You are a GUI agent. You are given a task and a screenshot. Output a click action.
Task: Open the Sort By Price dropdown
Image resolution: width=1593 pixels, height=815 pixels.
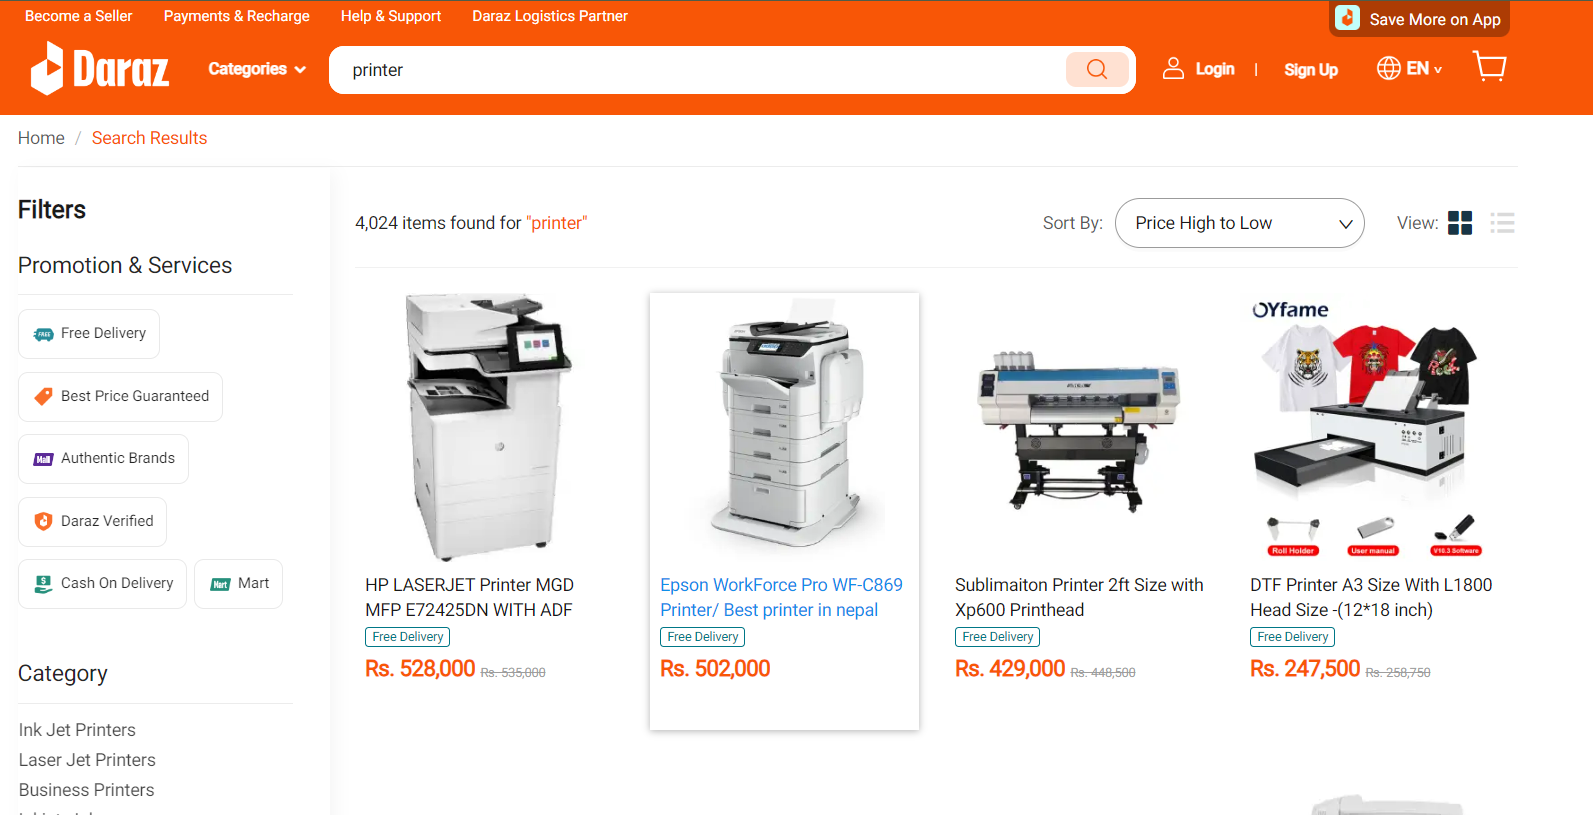[1239, 223]
